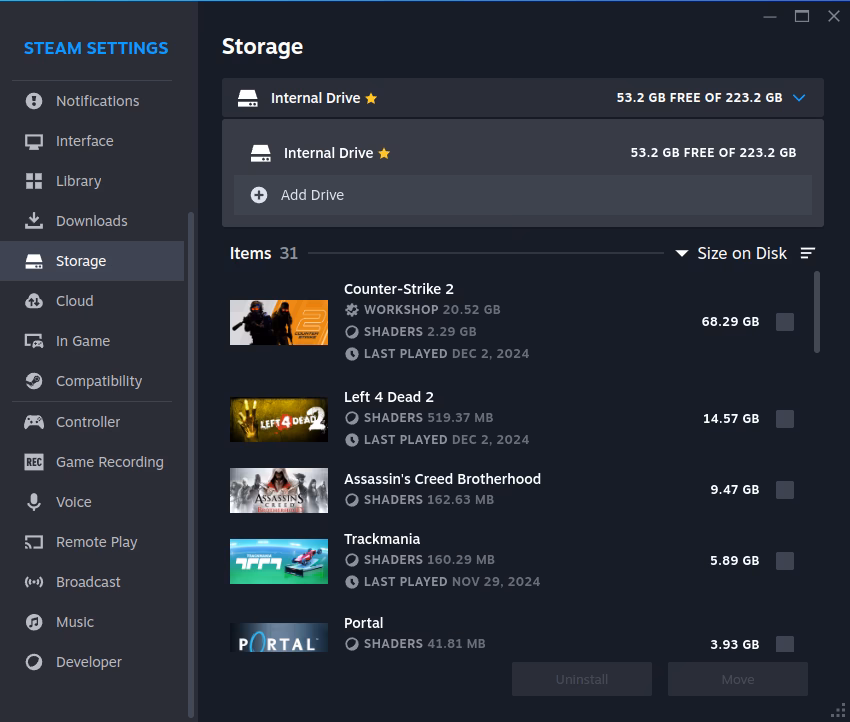Screen dimensions: 850x722
Task: Open Broadcast settings
Action: [92, 582]
